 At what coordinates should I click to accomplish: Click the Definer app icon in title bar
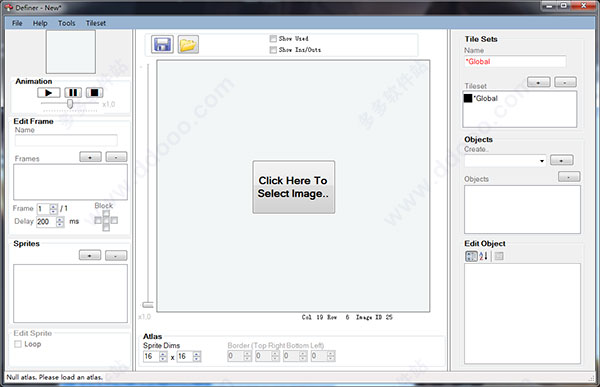point(8,8)
